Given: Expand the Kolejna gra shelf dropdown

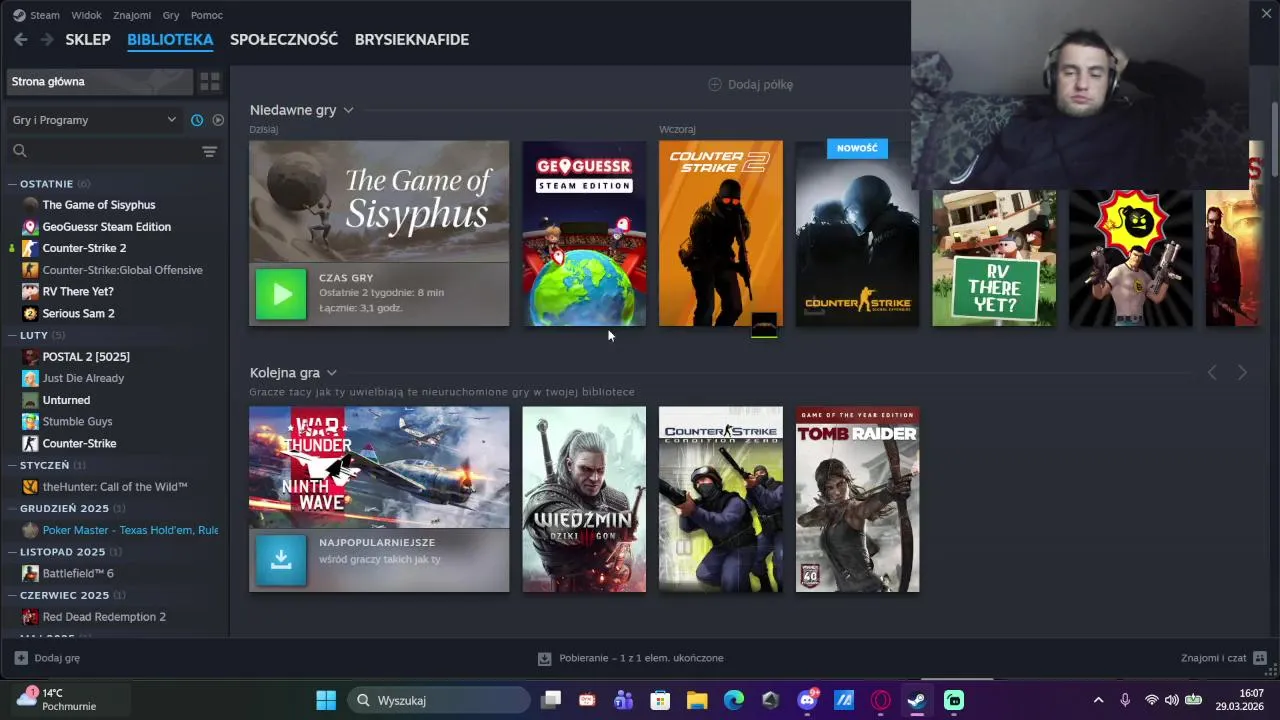Looking at the screenshot, I should pos(331,373).
